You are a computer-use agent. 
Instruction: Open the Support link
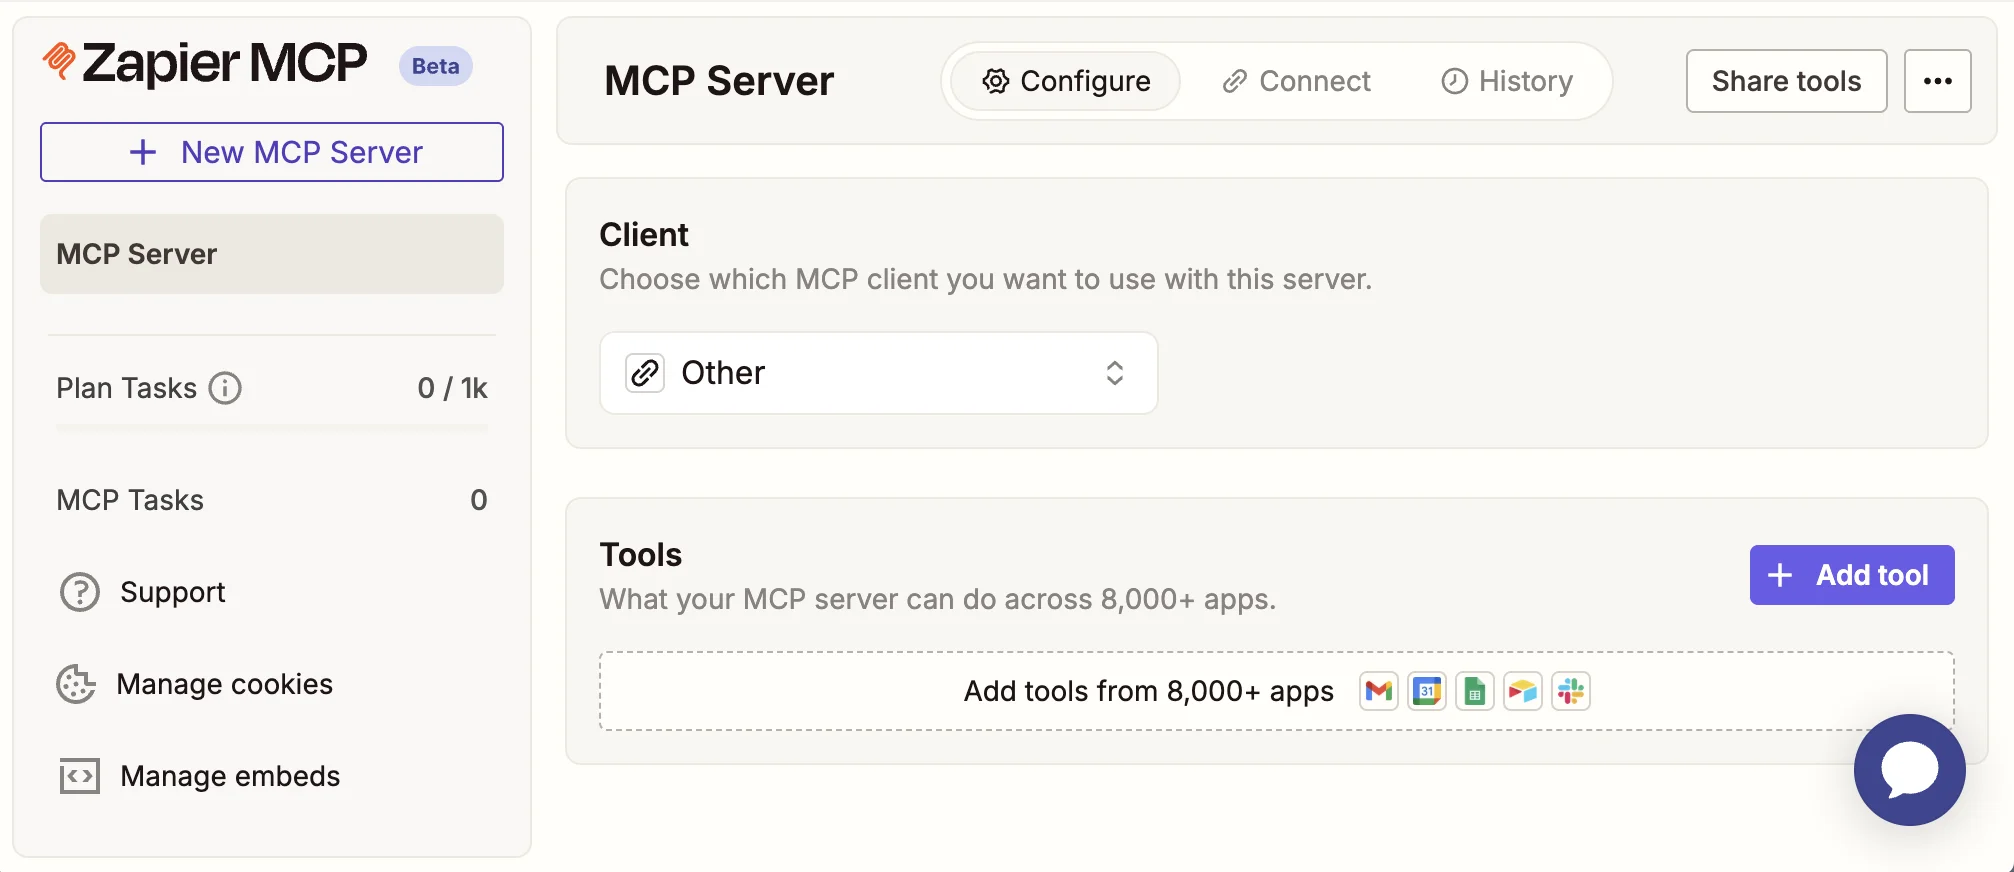172,592
